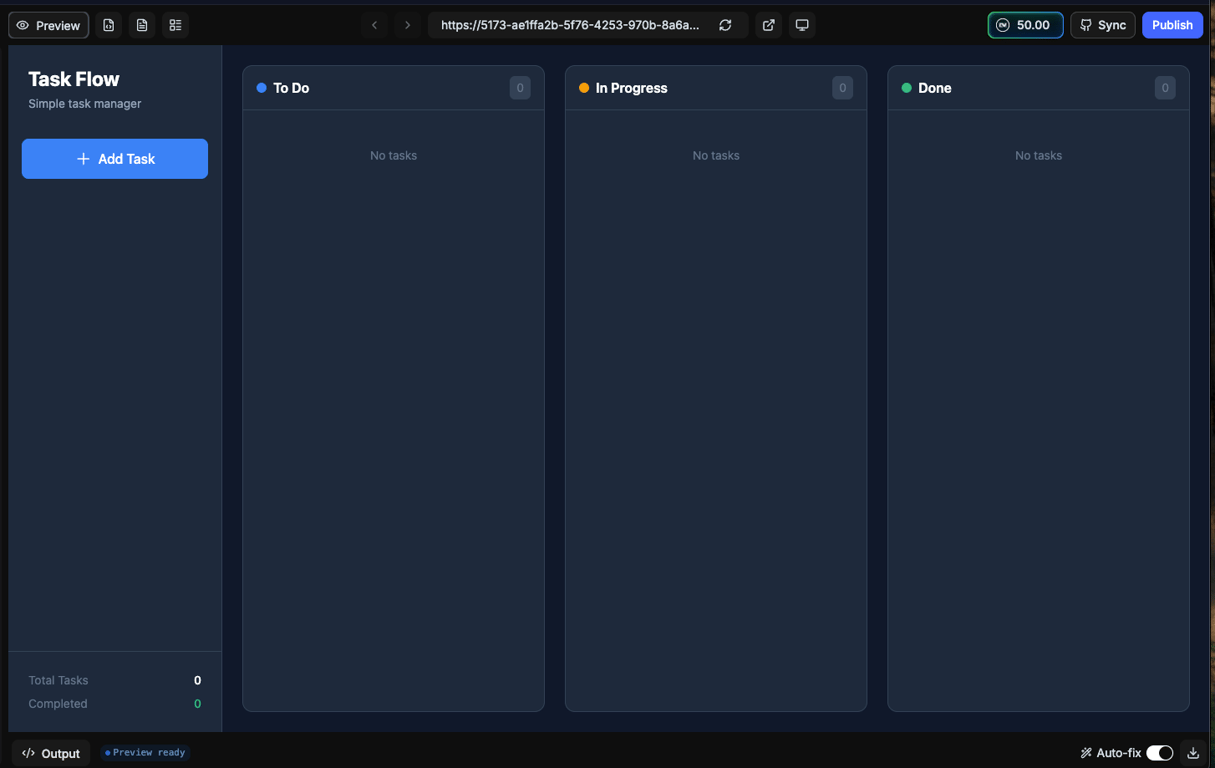Publish the project
Image resolution: width=1215 pixels, height=768 pixels.
click(x=1172, y=25)
